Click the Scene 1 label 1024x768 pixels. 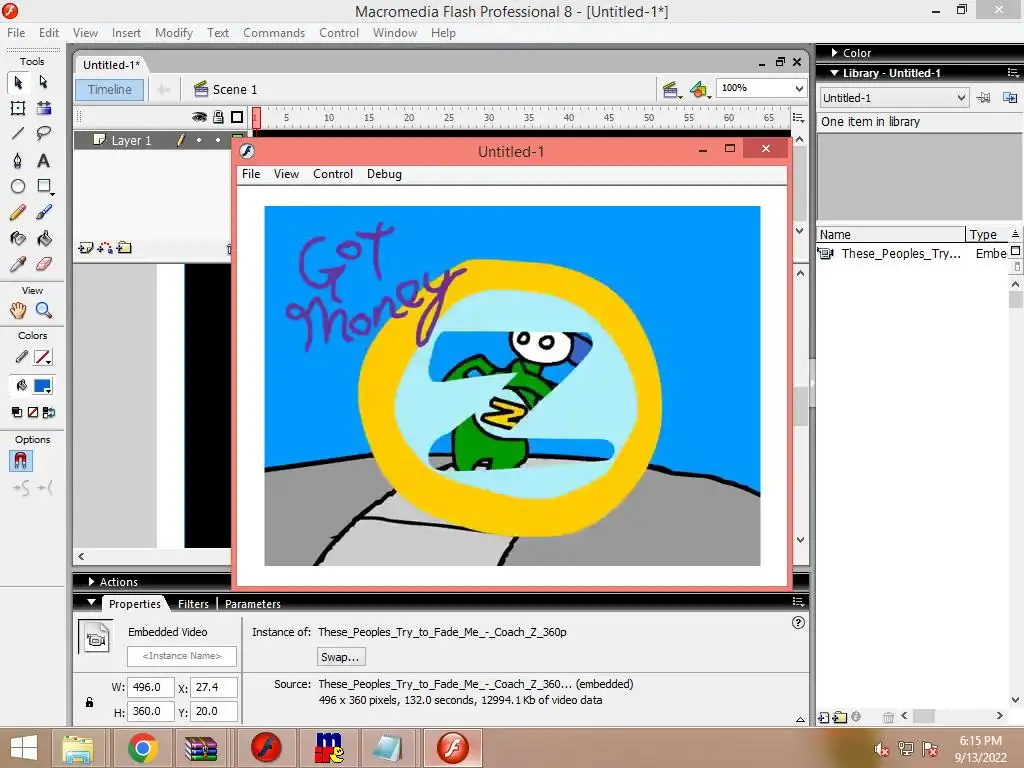coord(234,89)
